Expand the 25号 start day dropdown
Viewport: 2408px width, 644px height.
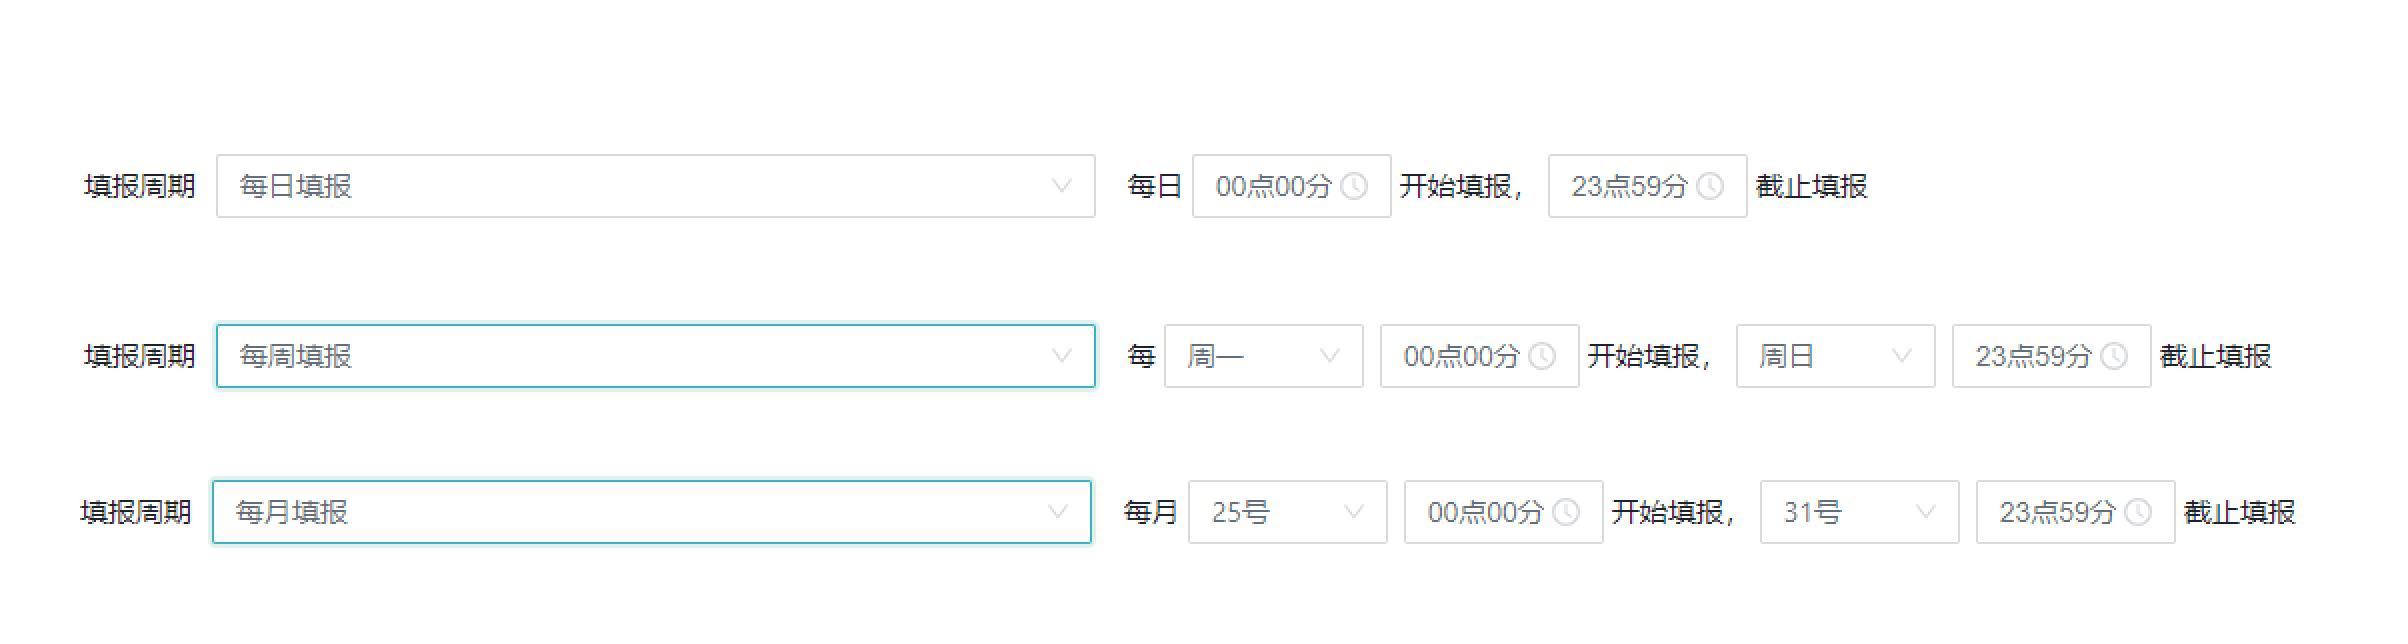[1287, 512]
